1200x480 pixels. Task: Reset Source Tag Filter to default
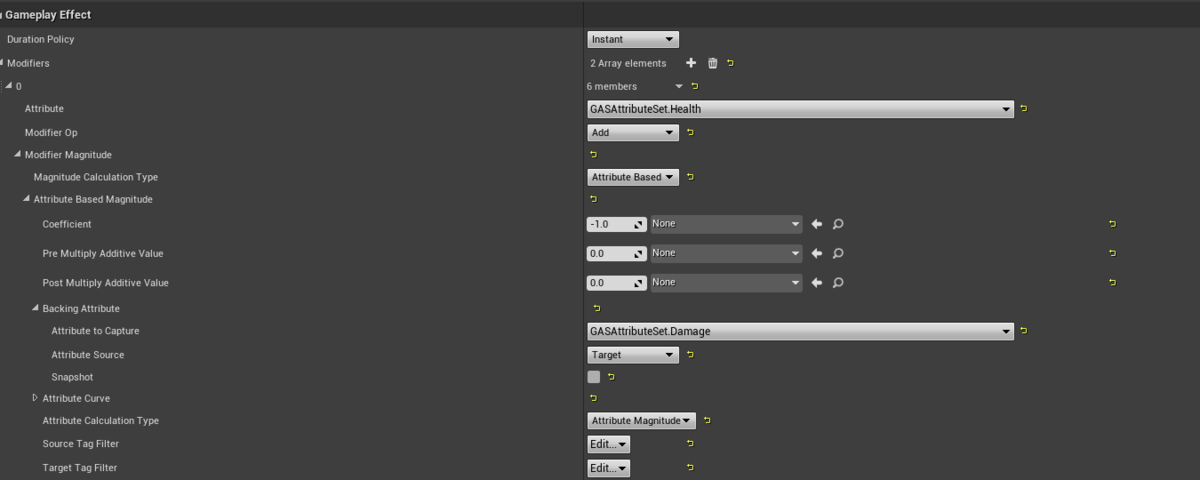(690, 444)
